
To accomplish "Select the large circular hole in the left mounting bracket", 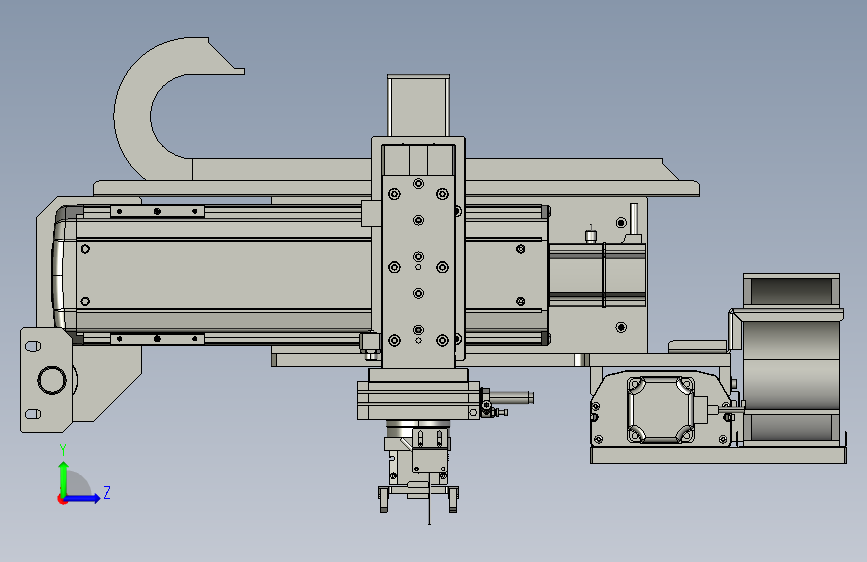I will tap(52, 380).
